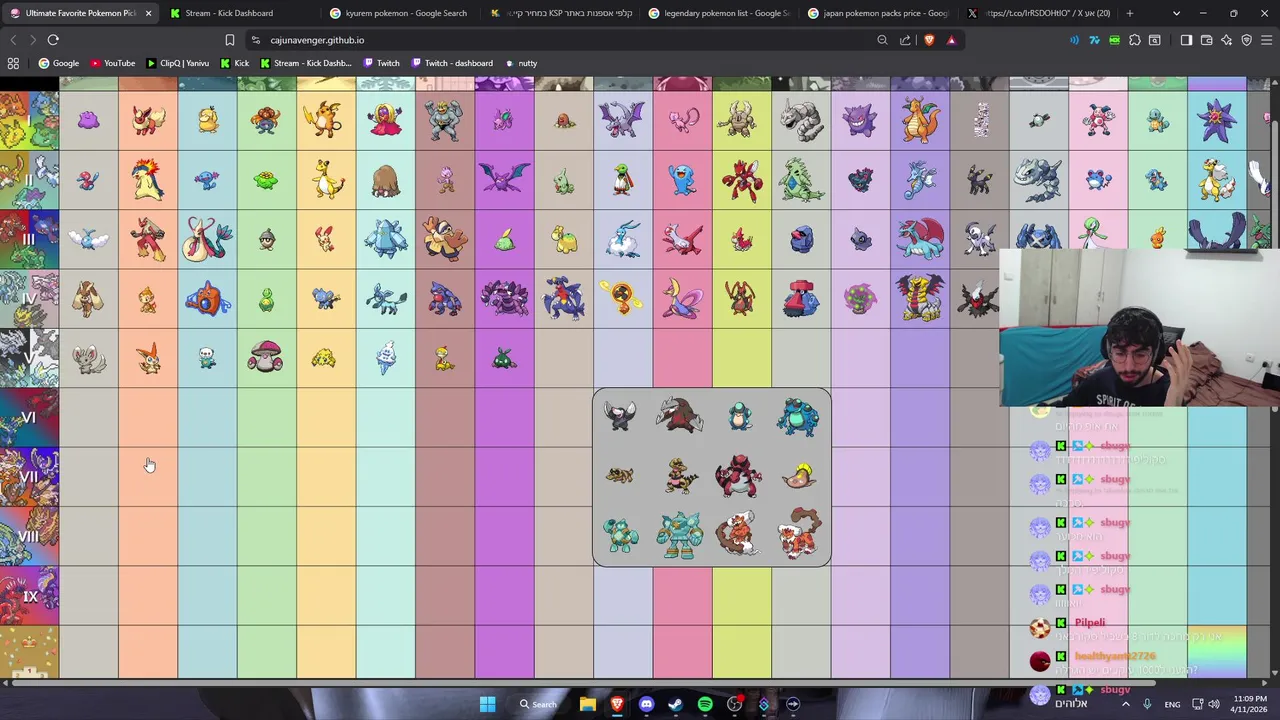This screenshot has height=720, width=1280.
Task: Open the Windows Start menu
Action: (487, 704)
